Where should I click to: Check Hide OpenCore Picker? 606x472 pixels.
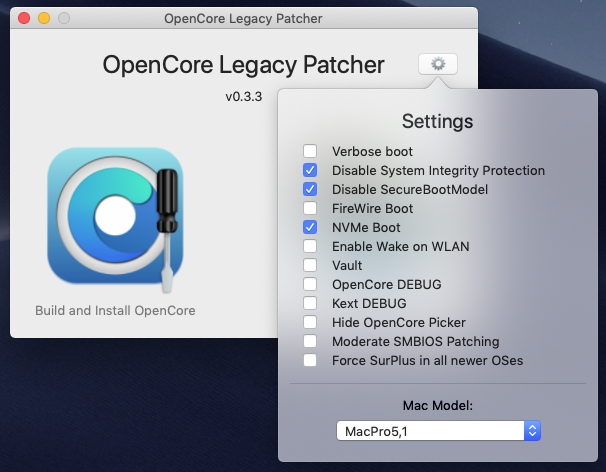tap(310, 322)
